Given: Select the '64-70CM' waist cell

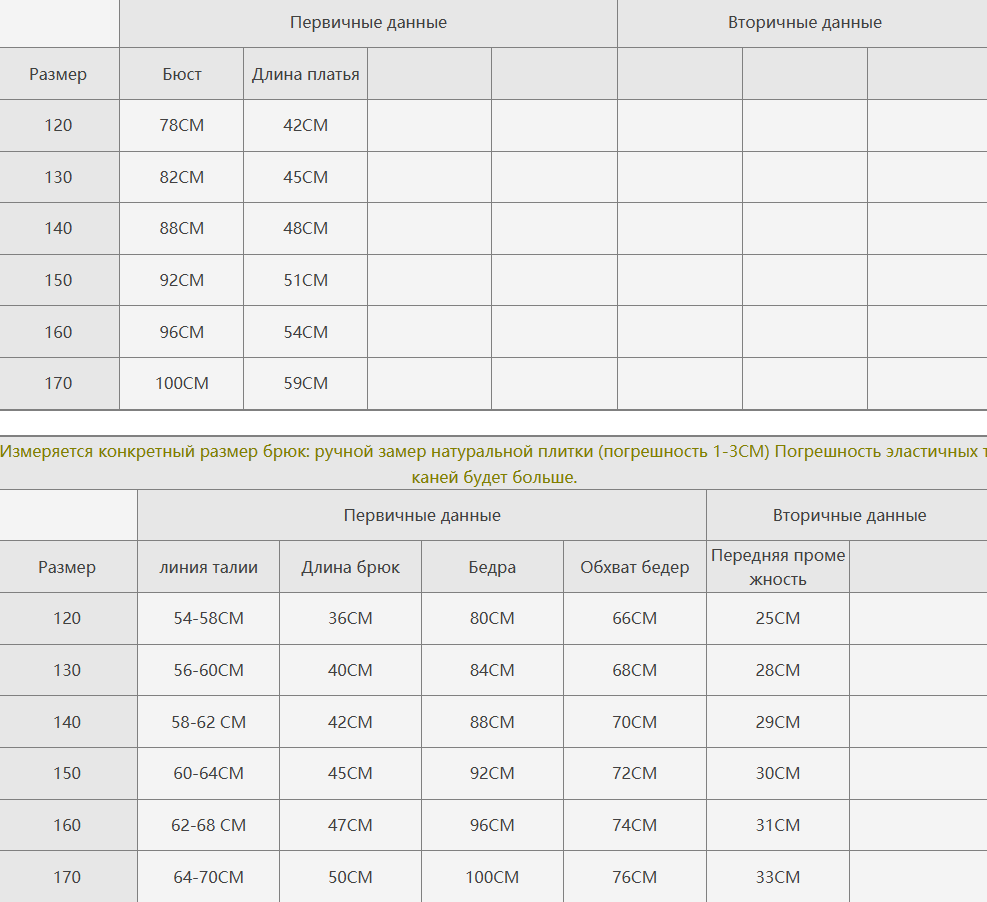Looking at the screenshot, I should coord(208,877).
